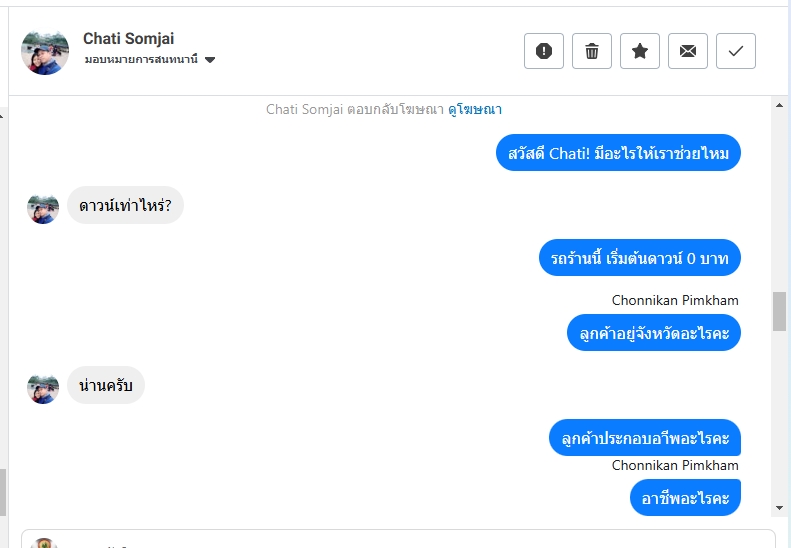This screenshot has height=548, width=791.
Task: Mark the conversation unread via the envelope icon
Action: [x=688, y=51]
